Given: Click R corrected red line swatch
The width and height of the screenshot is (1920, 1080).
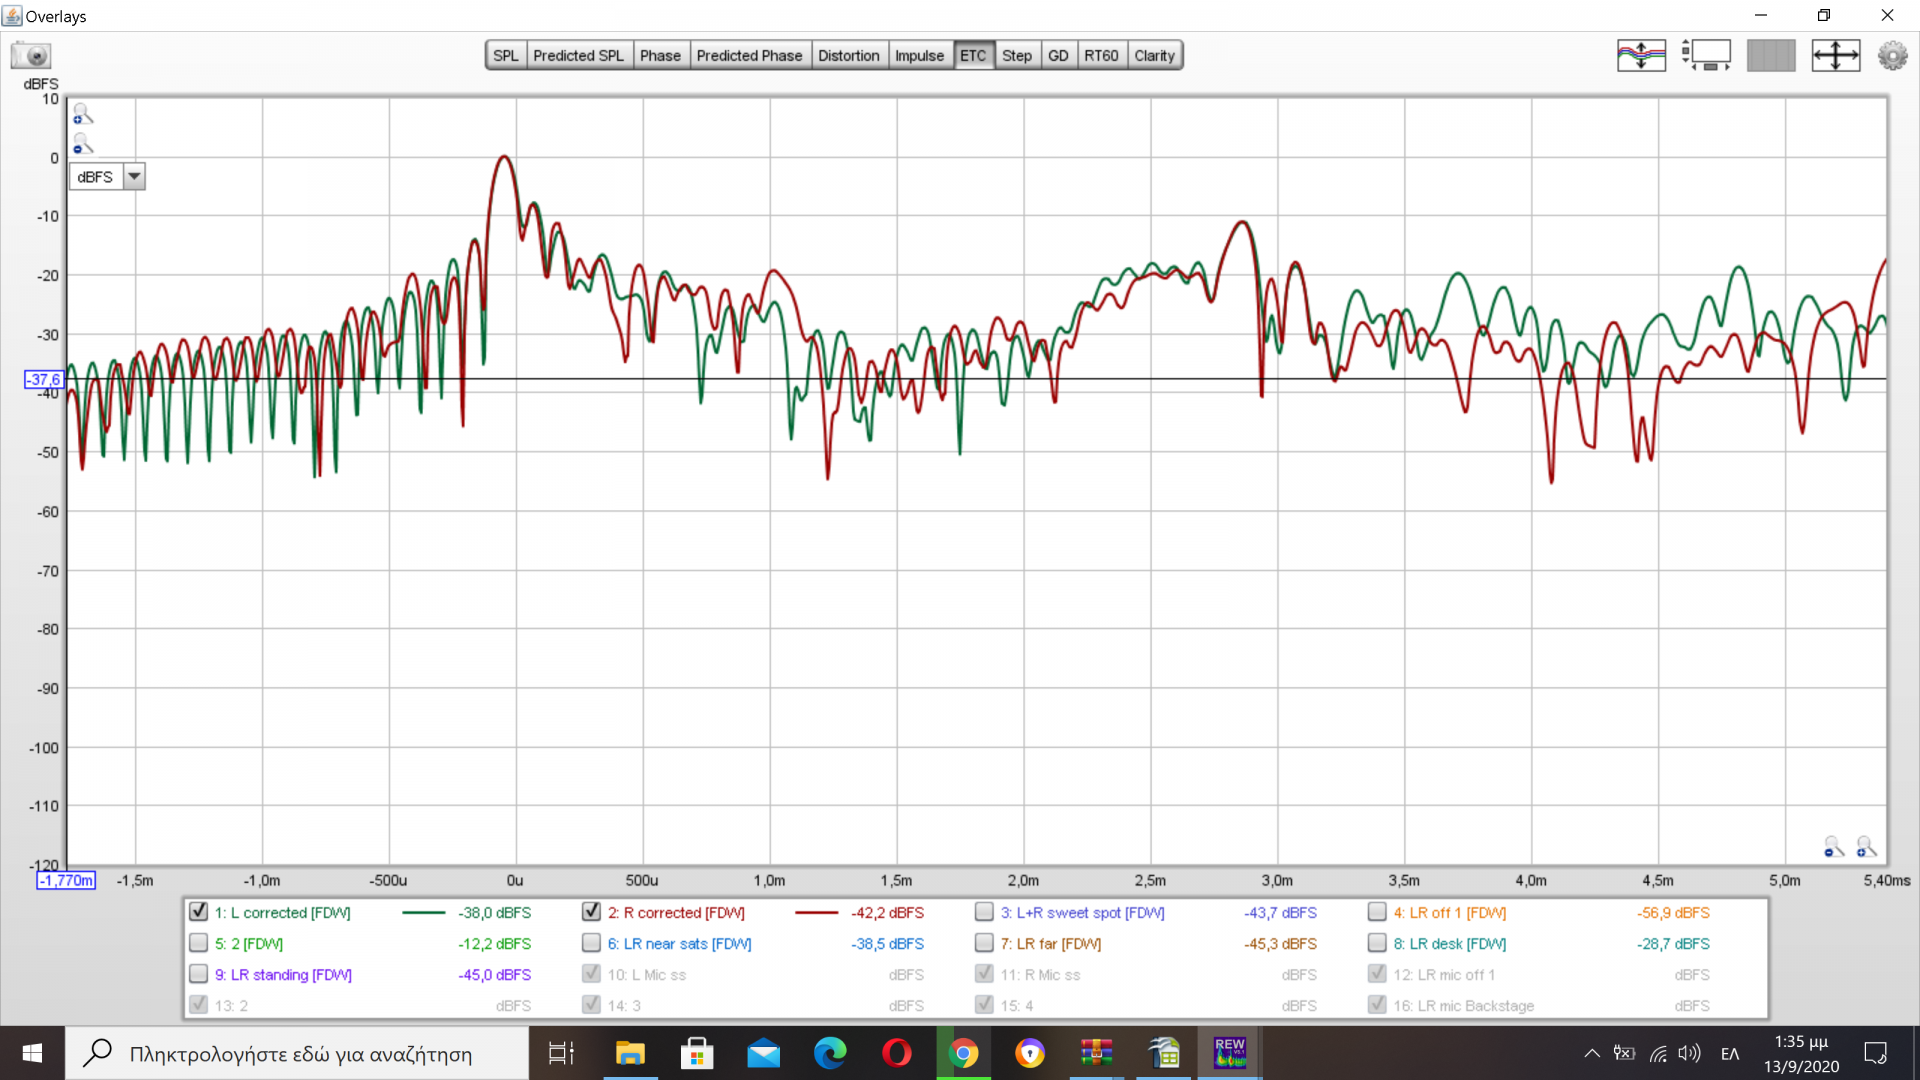Looking at the screenshot, I should click(816, 913).
